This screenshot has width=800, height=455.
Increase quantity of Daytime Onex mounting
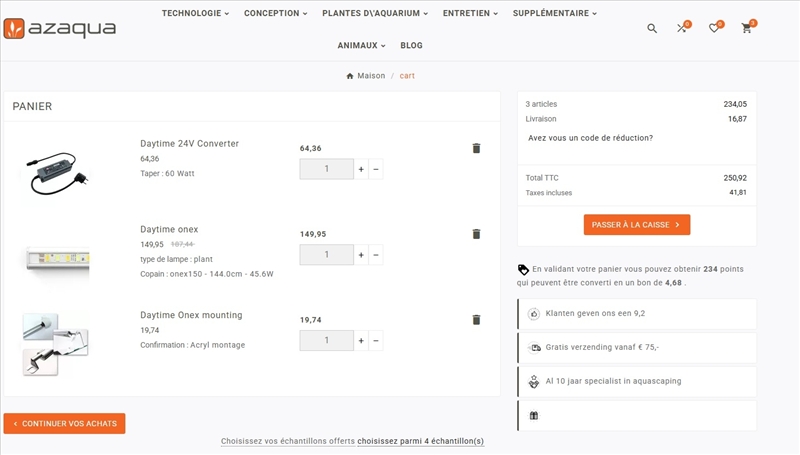click(x=361, y=341)
